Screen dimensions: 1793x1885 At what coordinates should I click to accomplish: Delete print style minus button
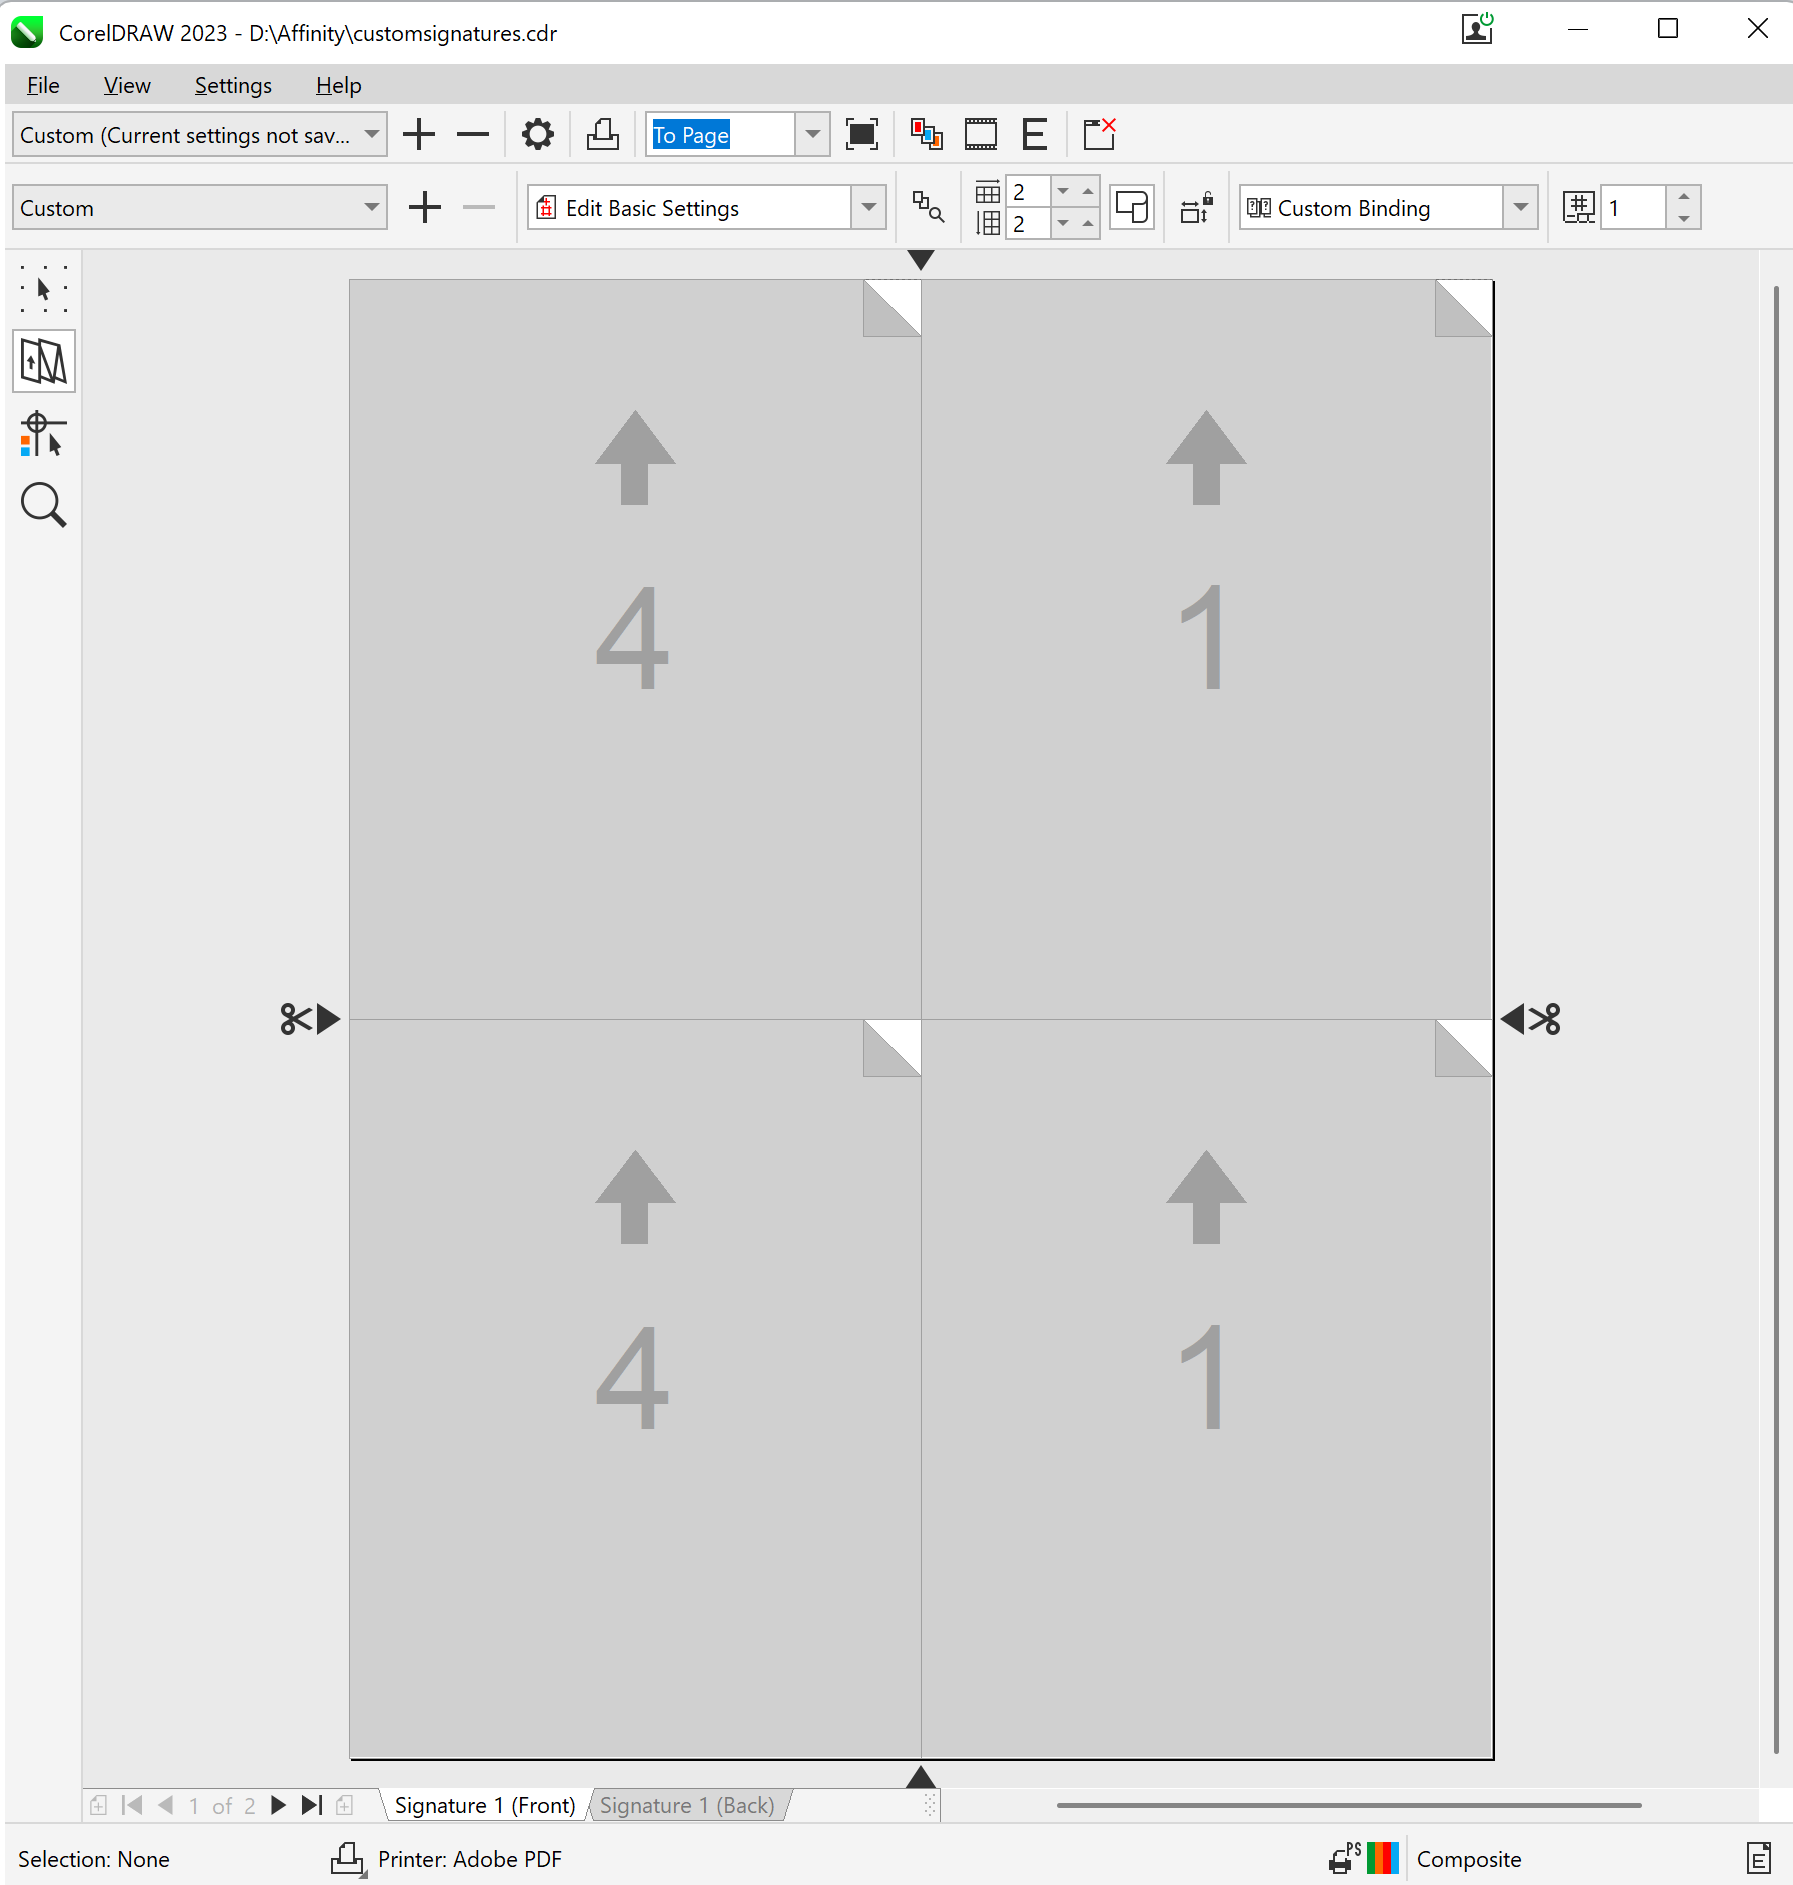pos(473,134)
